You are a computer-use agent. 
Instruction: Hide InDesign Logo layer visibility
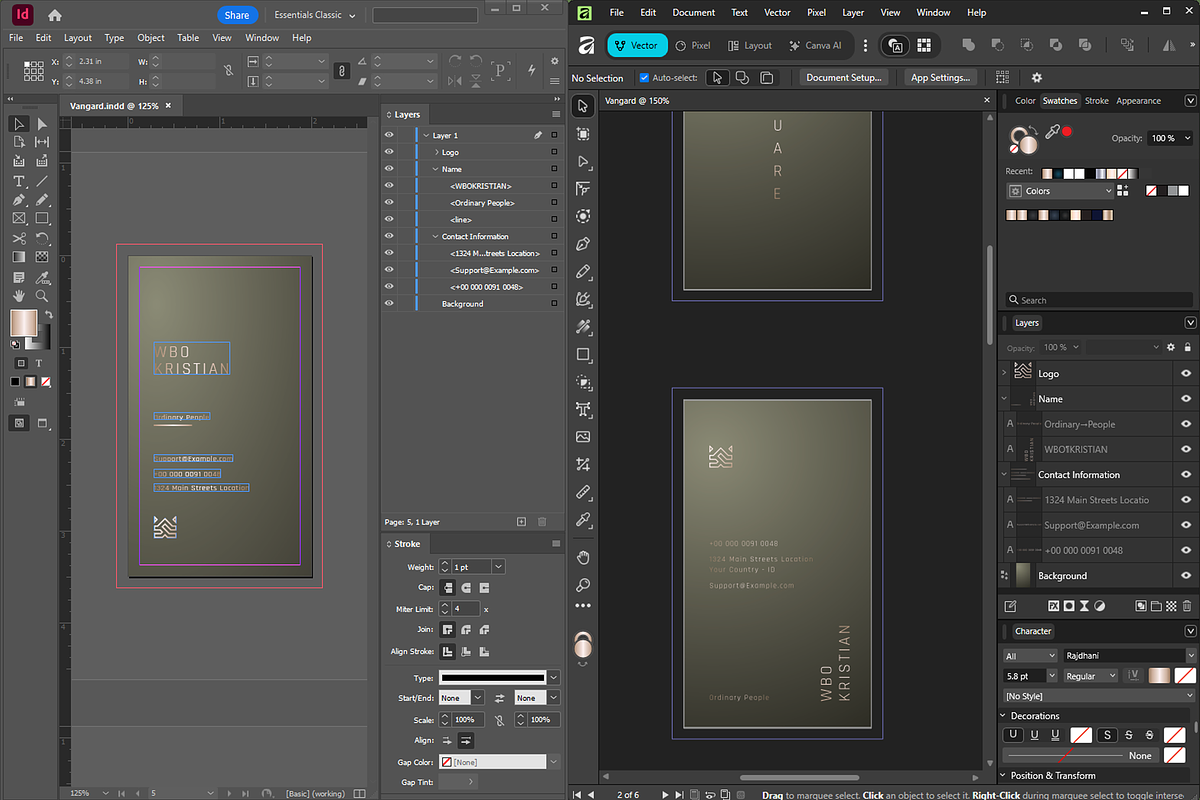[389, 152]
